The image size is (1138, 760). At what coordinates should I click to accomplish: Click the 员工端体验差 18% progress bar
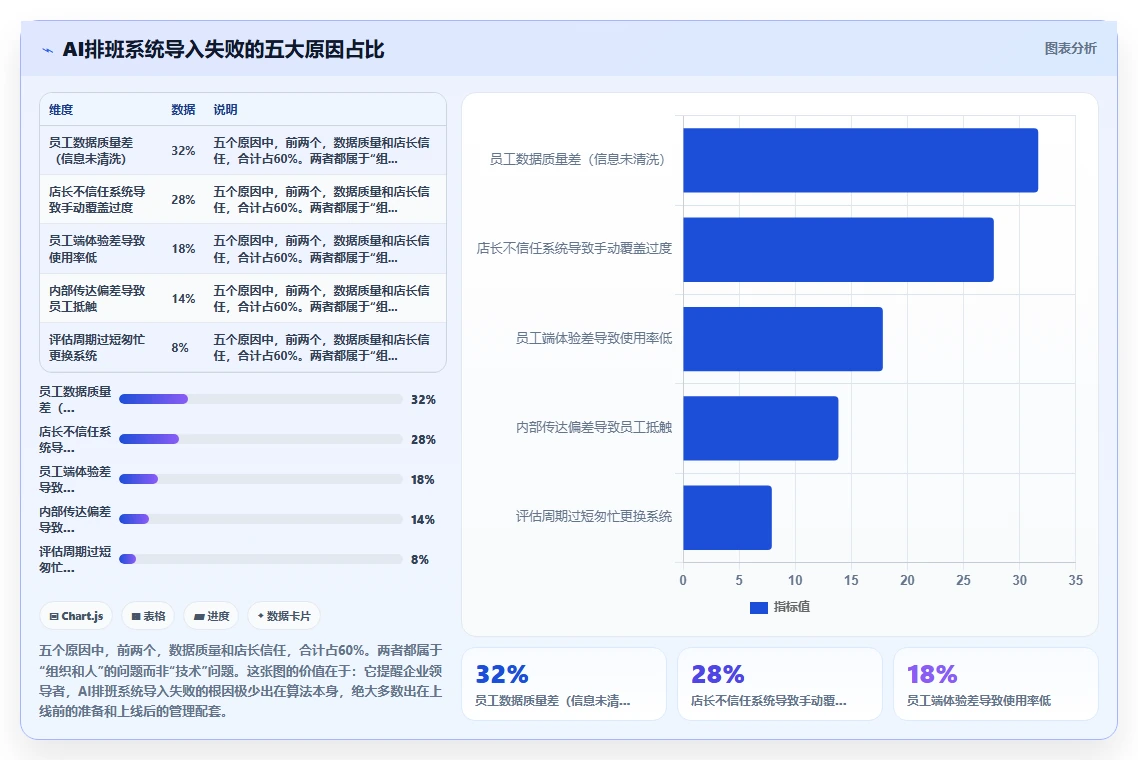click(x=261, y=479)
